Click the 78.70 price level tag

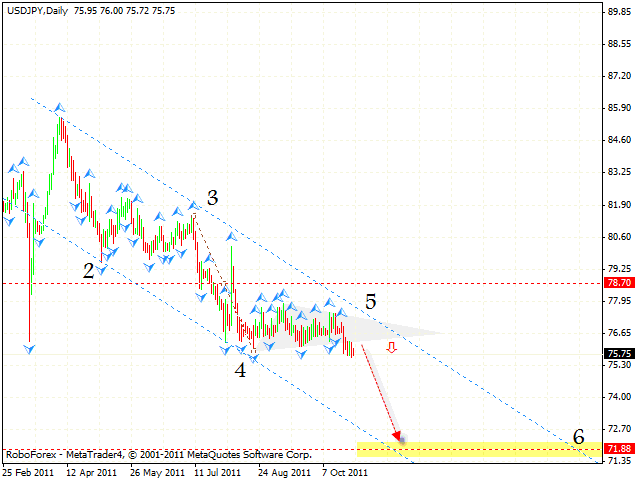(x=620, y=283)
